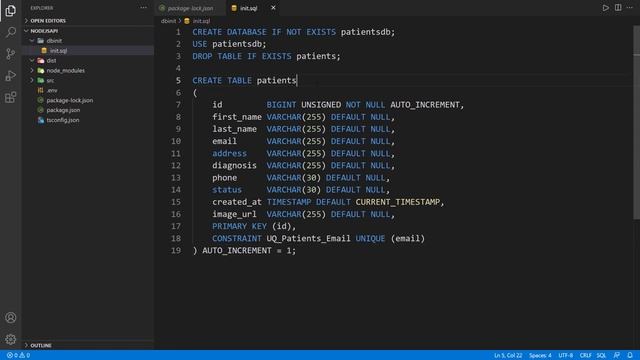Open editor more actions ellipsis
The width and height of the screenshot is (640, 360).
pyautogui.click(x=630, y=8)
